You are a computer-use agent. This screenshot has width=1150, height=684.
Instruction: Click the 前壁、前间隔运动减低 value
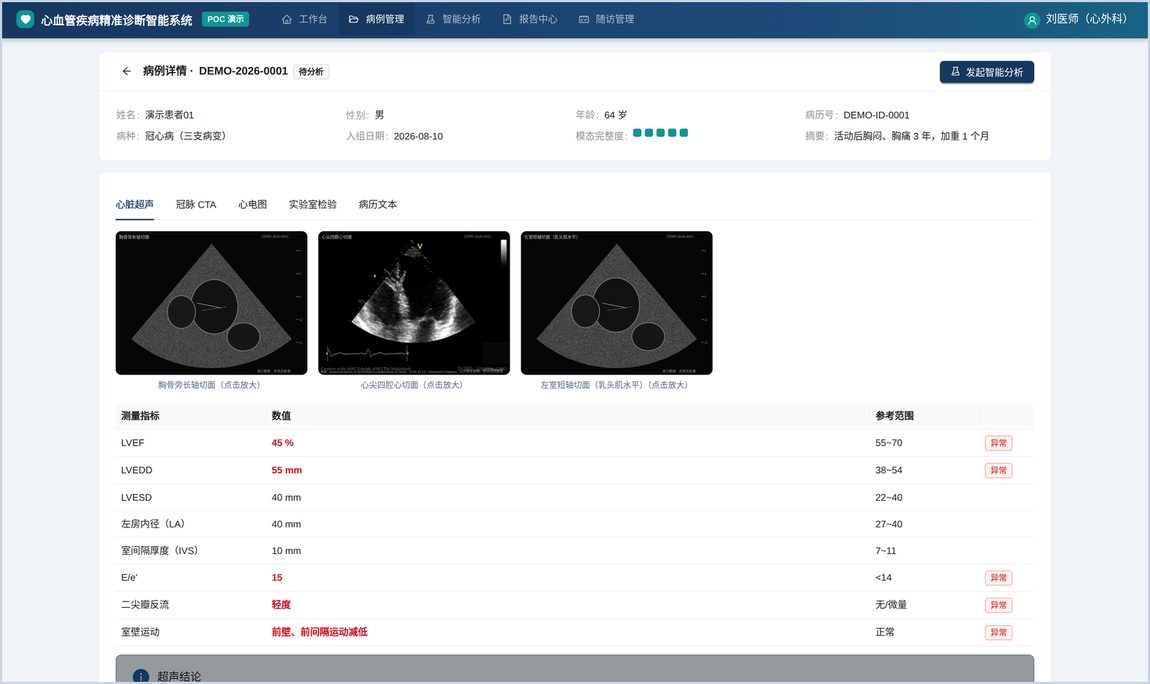point(319,632)
